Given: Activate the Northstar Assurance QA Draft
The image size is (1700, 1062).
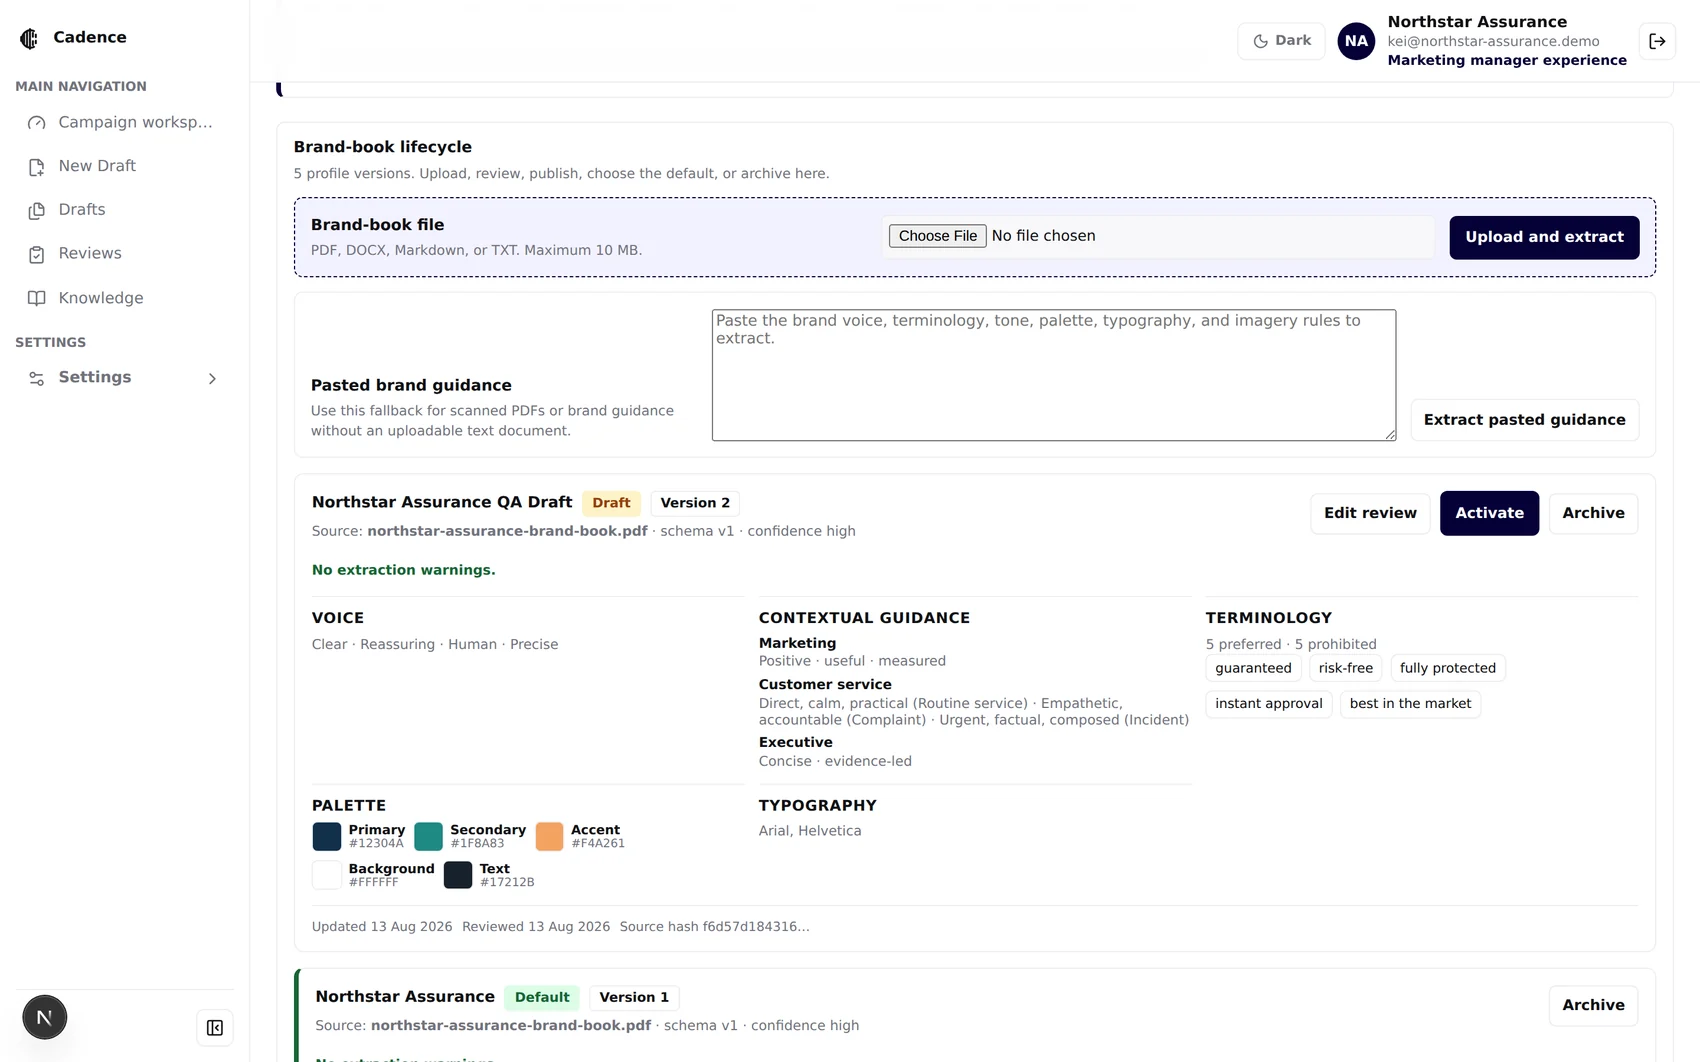Looking at the screenshot, I should (x=1489, y=513).
